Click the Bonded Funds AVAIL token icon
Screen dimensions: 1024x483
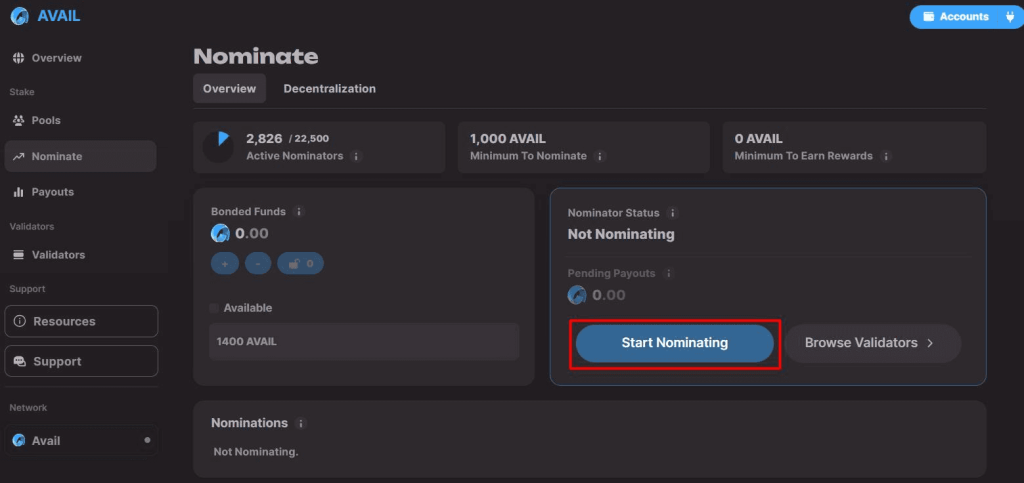[x=220, y=234]
